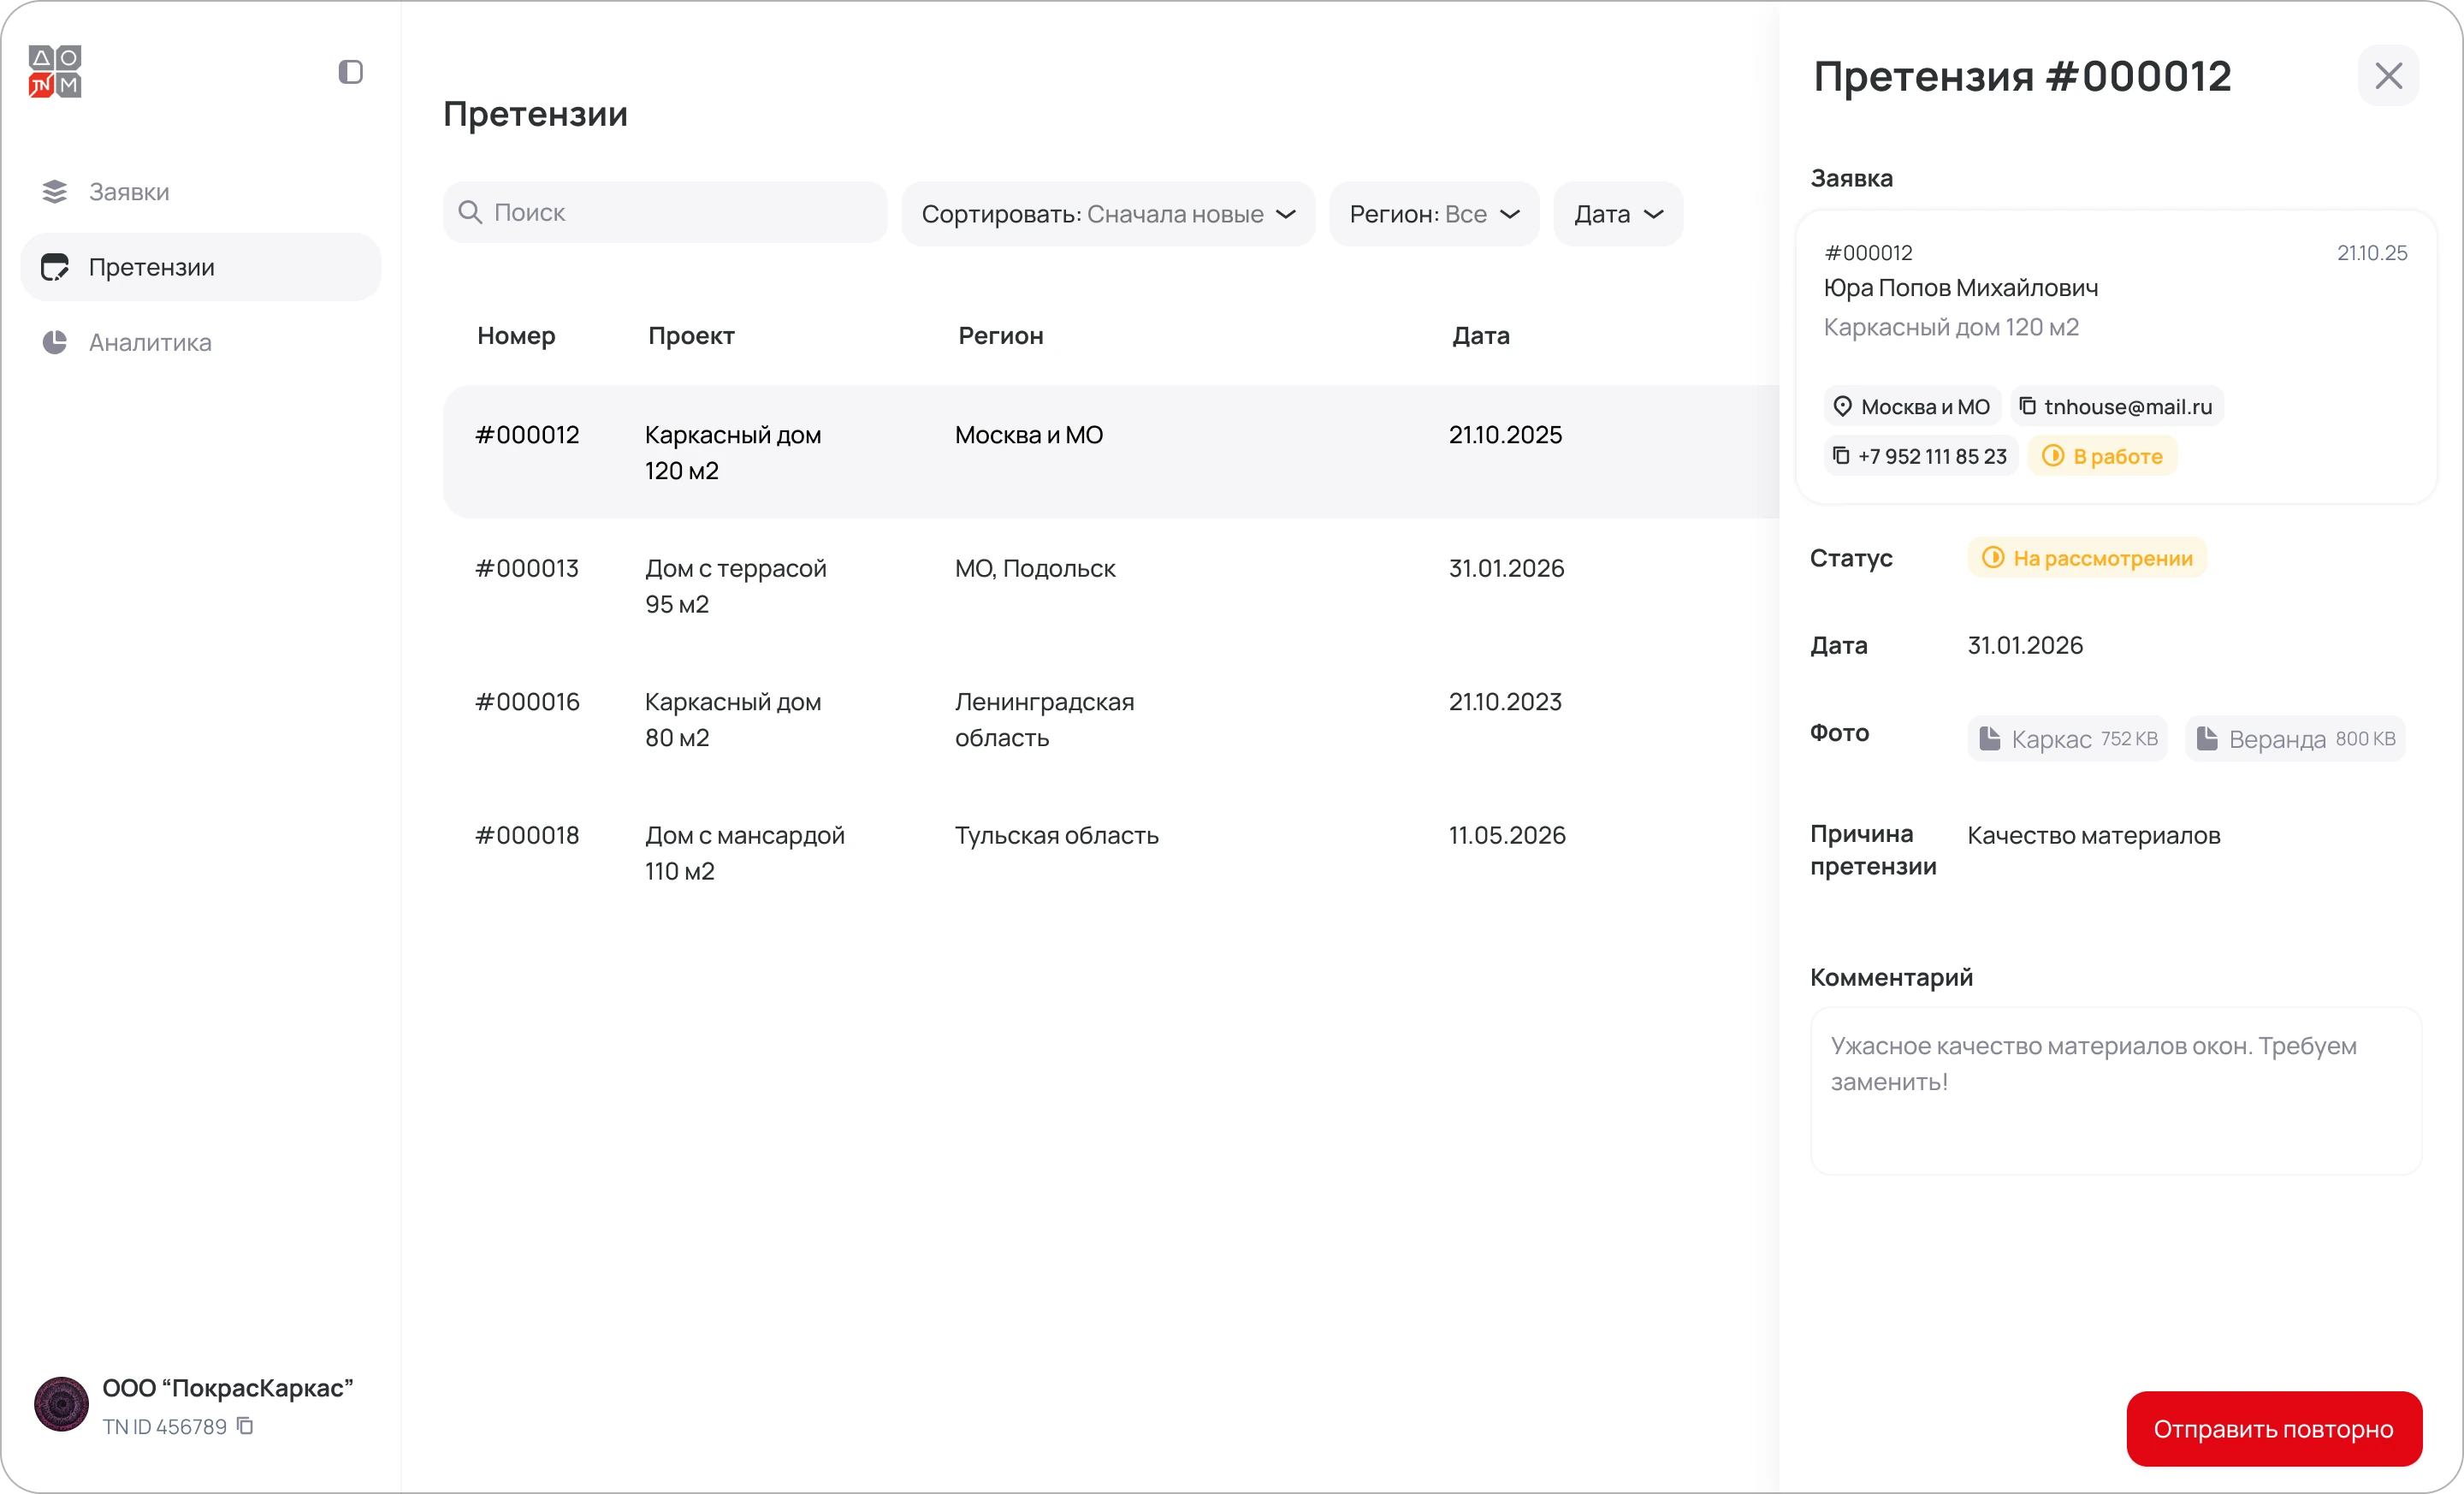The image size is (2464, 1494).
Task: Go to Заявки section
Action: (201, 191)
